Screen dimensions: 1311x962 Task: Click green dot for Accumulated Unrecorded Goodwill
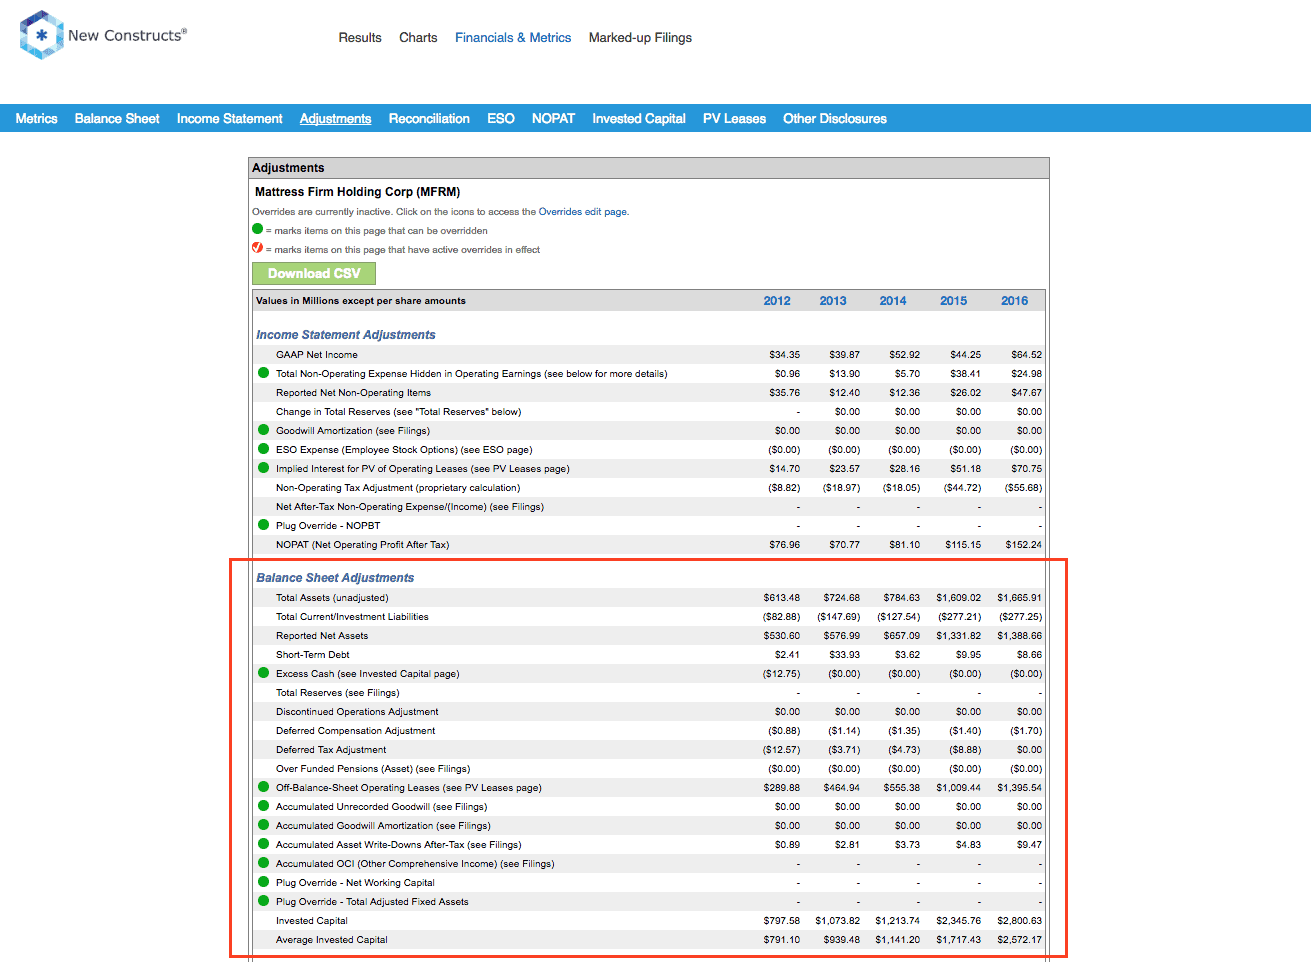264,806
